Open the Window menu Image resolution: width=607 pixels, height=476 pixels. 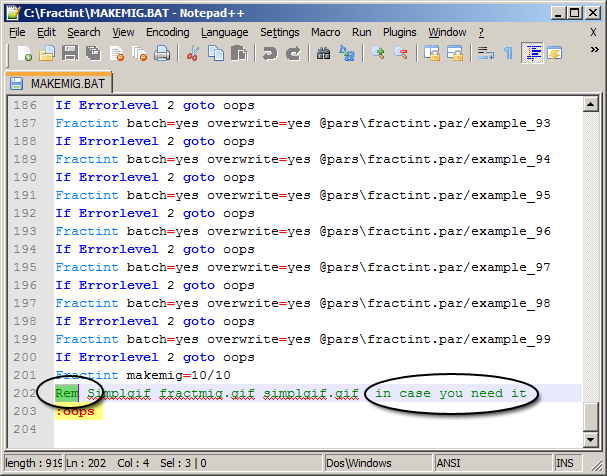coord(447,33)
